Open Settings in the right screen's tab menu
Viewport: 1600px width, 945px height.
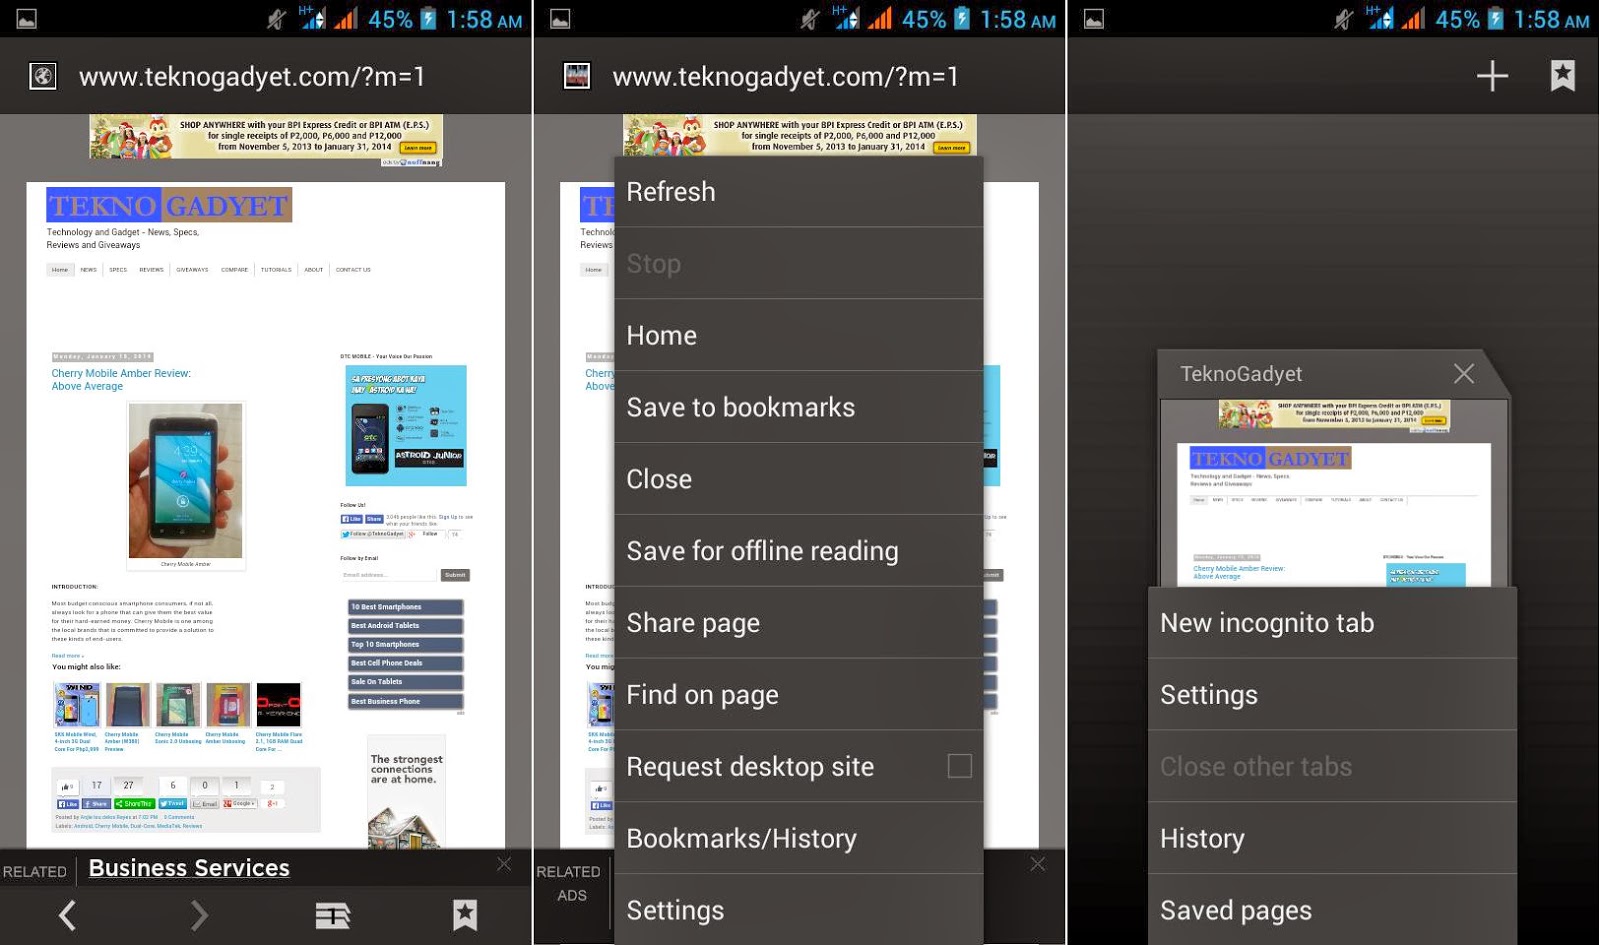coord(1332,694)
